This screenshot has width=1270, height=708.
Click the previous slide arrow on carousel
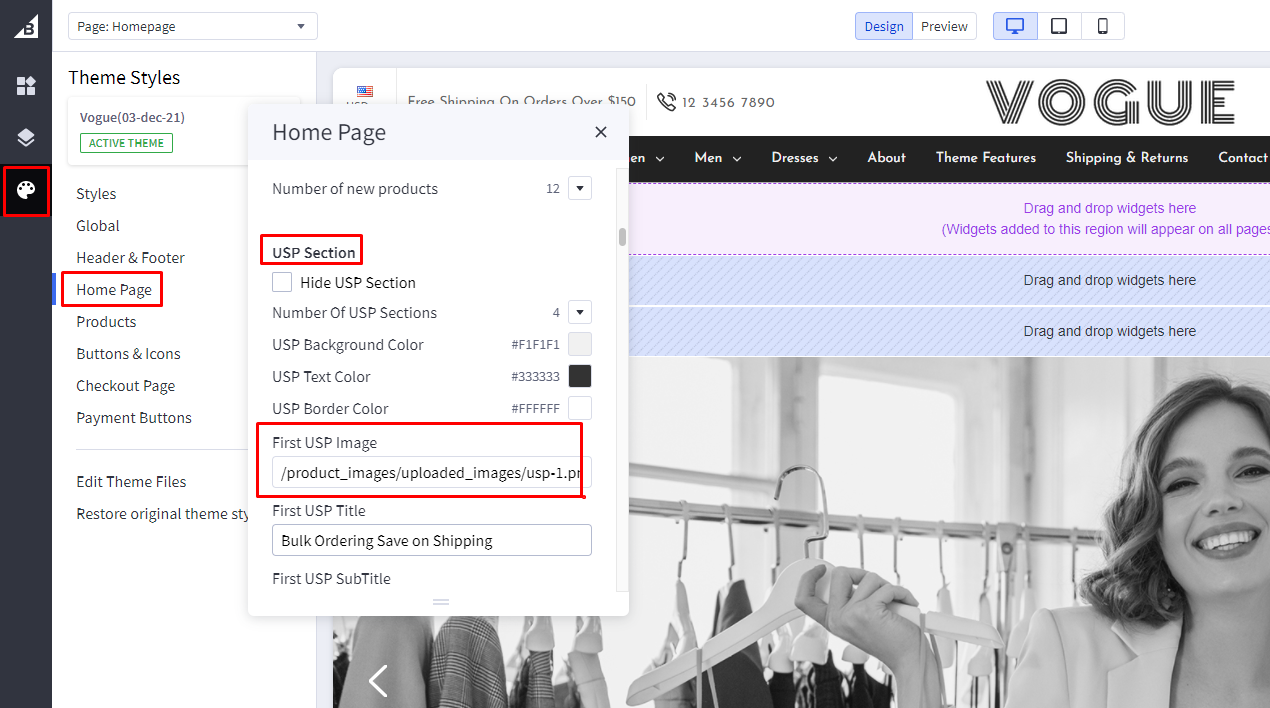coord(378,681)
